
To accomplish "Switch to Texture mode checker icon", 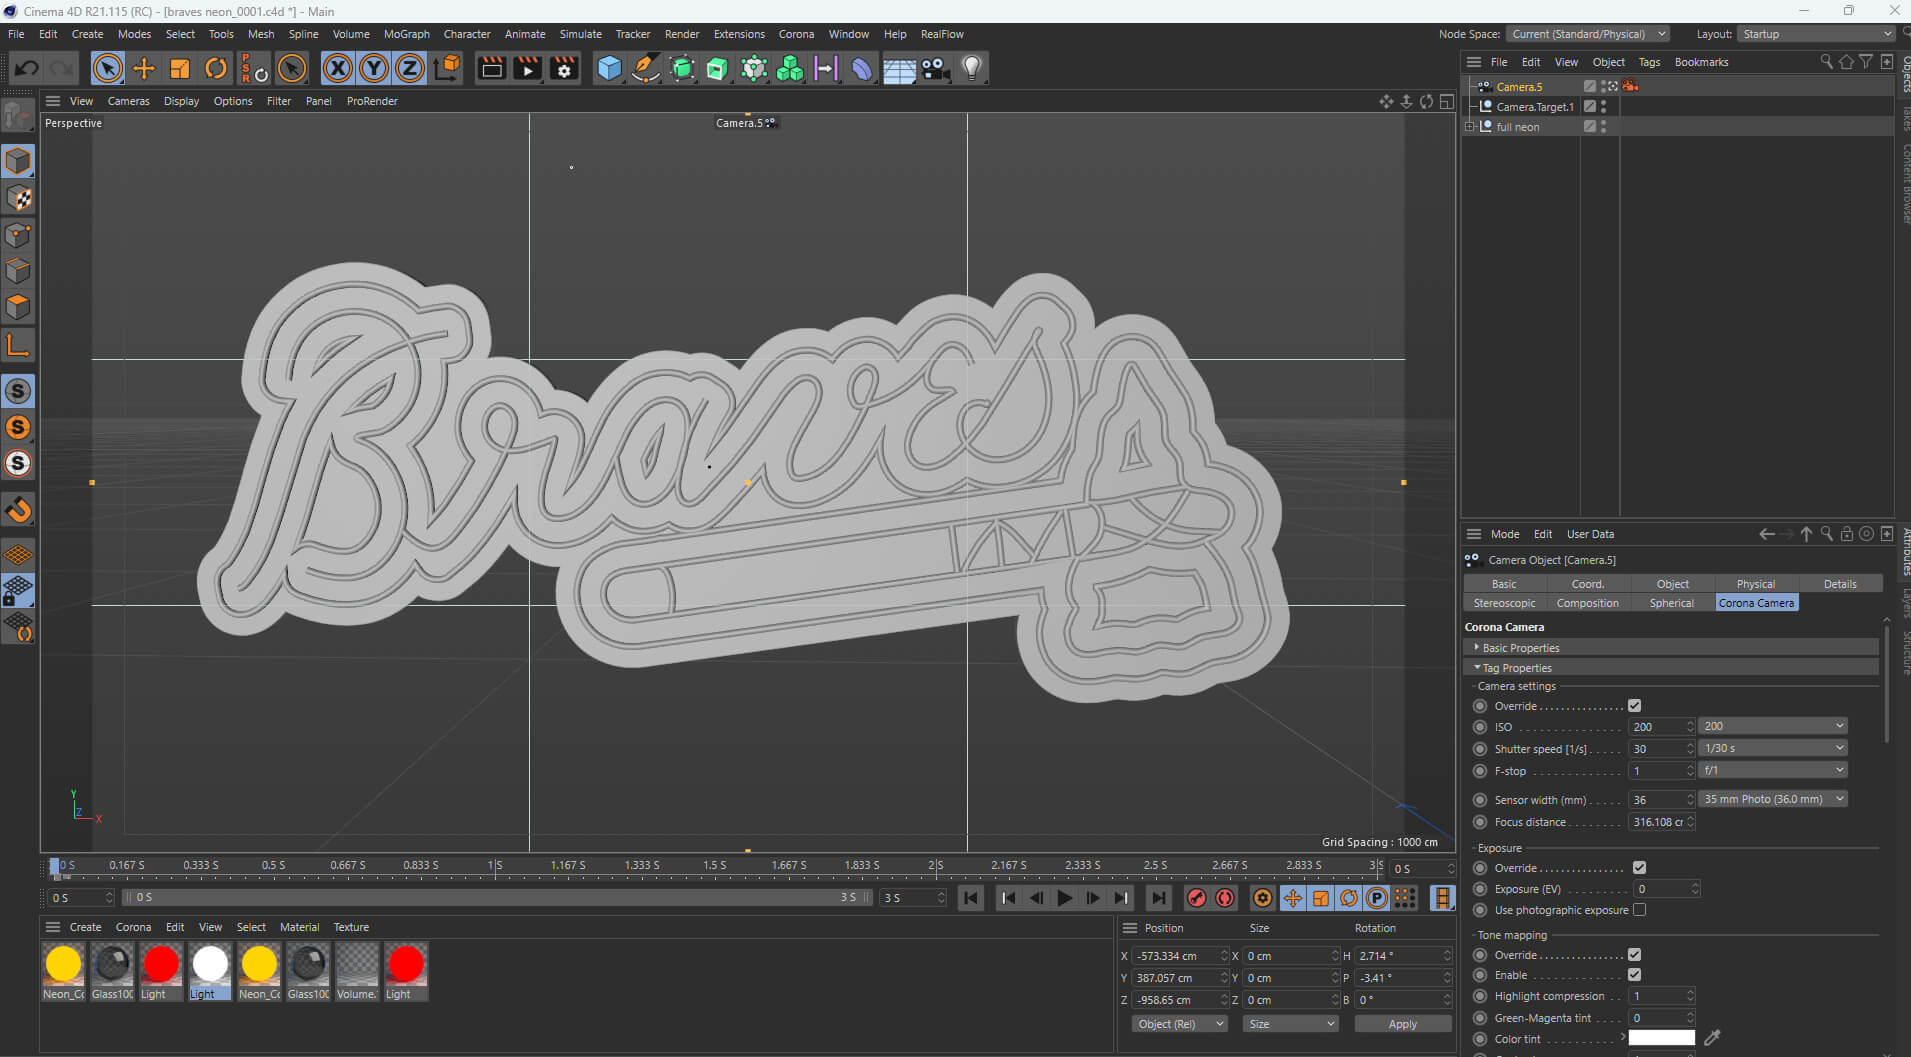I will (x=18, y=198).
